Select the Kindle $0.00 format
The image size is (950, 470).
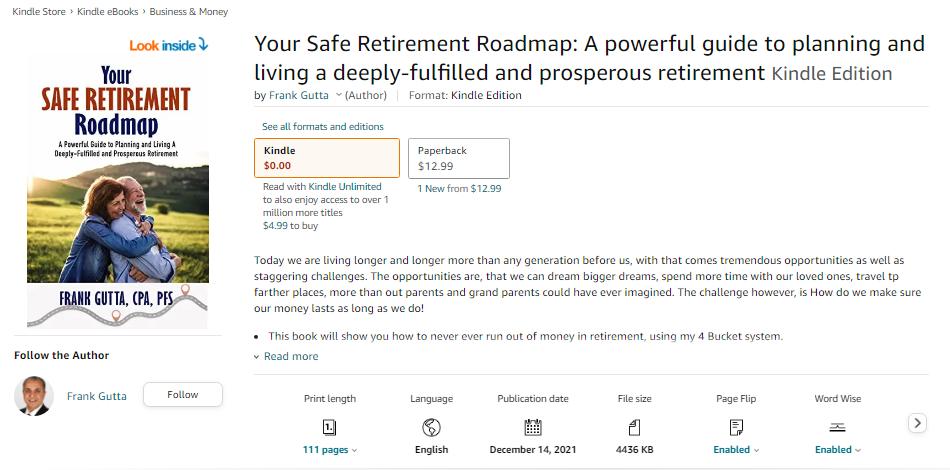[x=327, y=158]
